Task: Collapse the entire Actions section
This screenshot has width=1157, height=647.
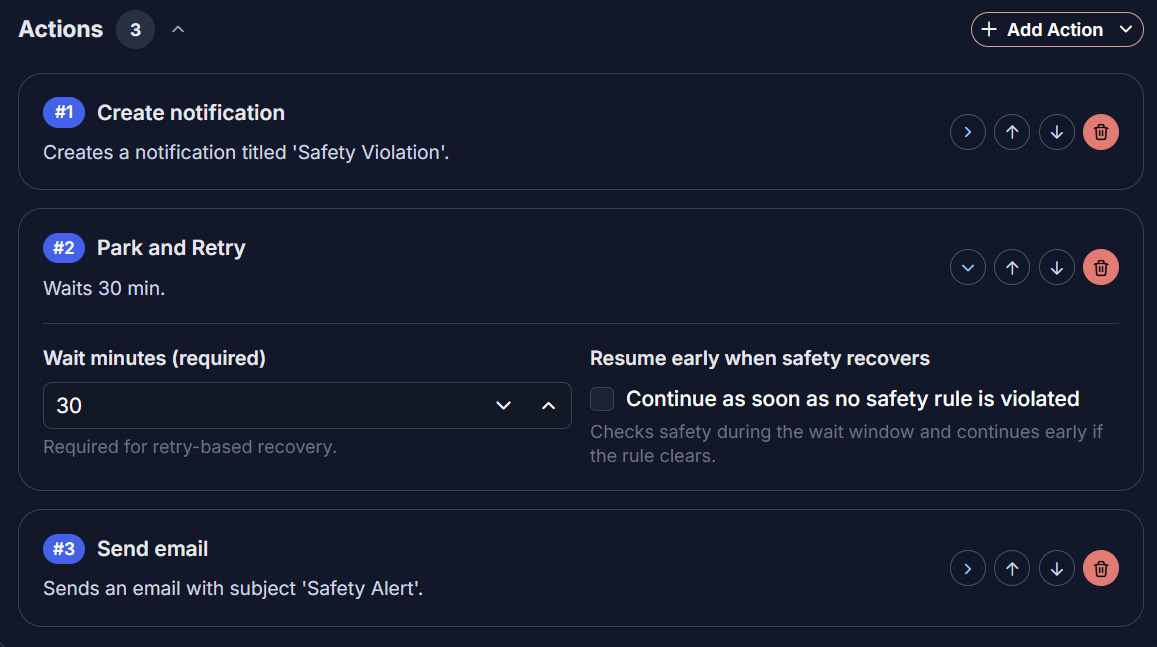Action: [178, 29]
